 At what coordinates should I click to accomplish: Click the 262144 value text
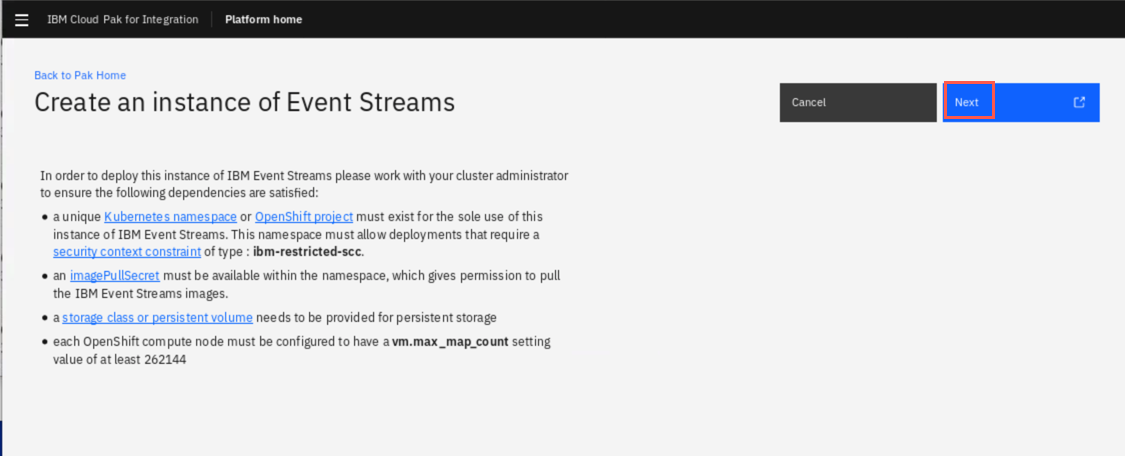(164, 360)
